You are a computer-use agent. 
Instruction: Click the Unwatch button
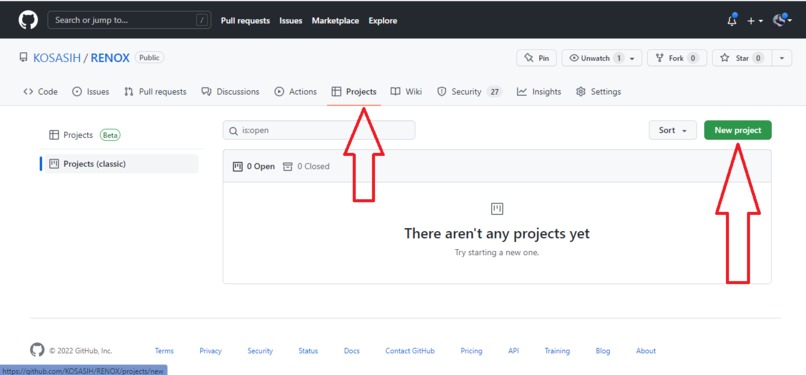(x=601, y=58)
